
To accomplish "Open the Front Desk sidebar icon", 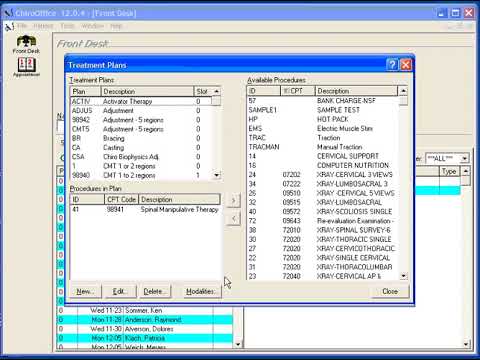I will [x=26, y=44].
